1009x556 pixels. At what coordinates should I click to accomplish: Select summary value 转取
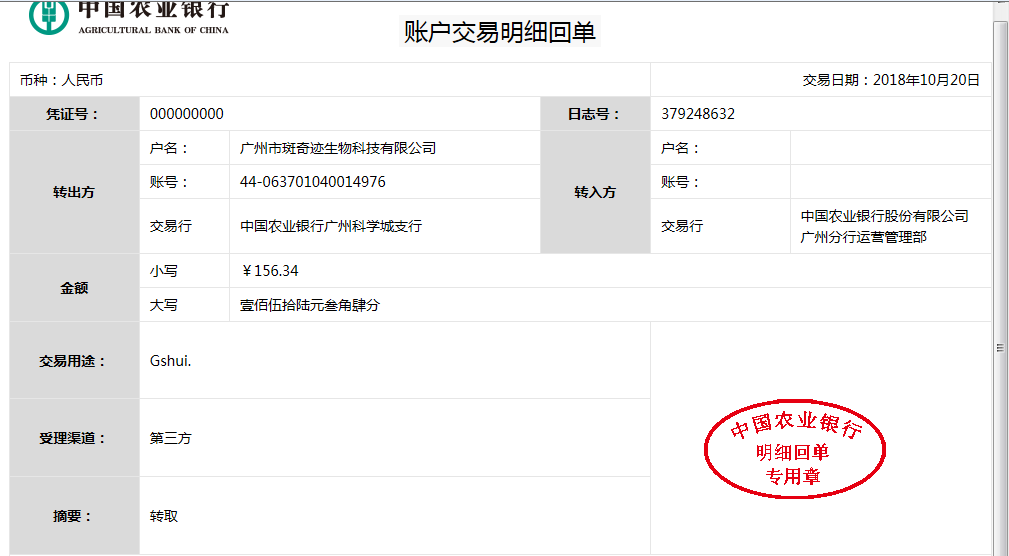click(163, 516)
